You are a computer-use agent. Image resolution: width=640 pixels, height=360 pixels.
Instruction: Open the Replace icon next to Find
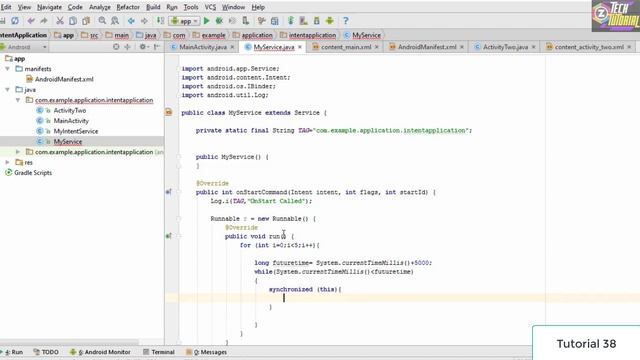(115, 21)
